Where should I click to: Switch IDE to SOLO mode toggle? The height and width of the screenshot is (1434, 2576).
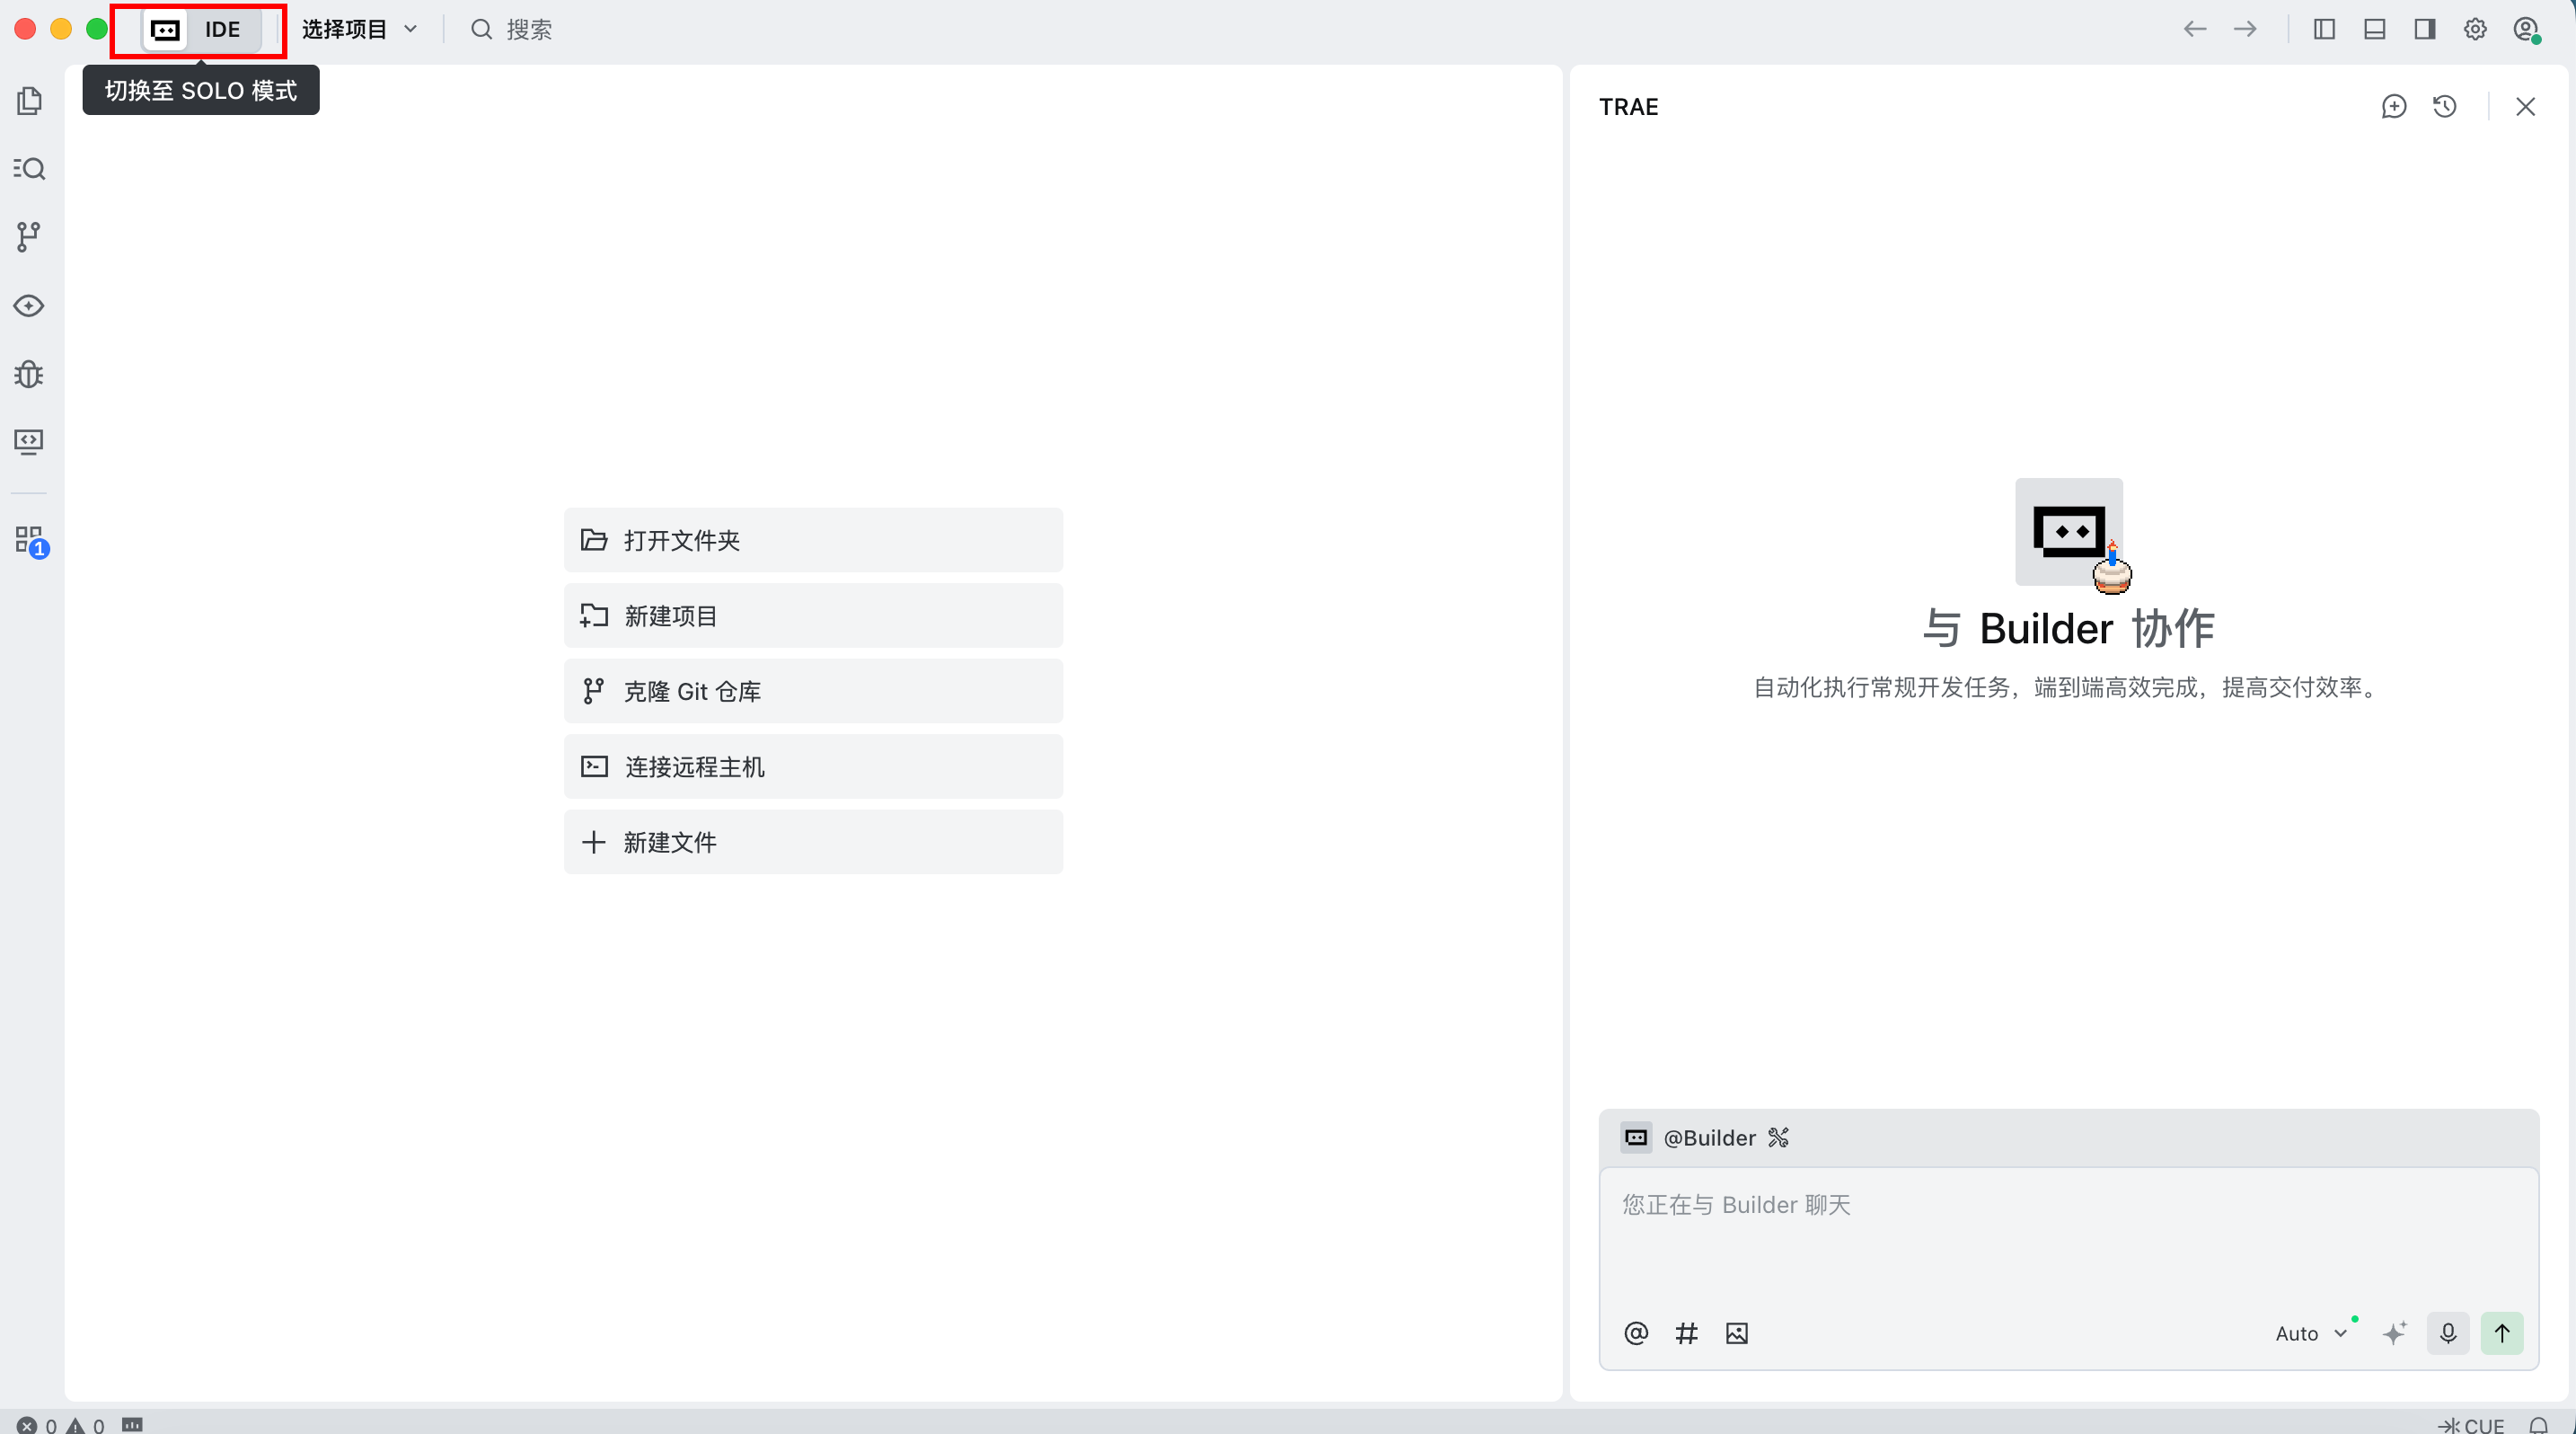pos(199,29)
